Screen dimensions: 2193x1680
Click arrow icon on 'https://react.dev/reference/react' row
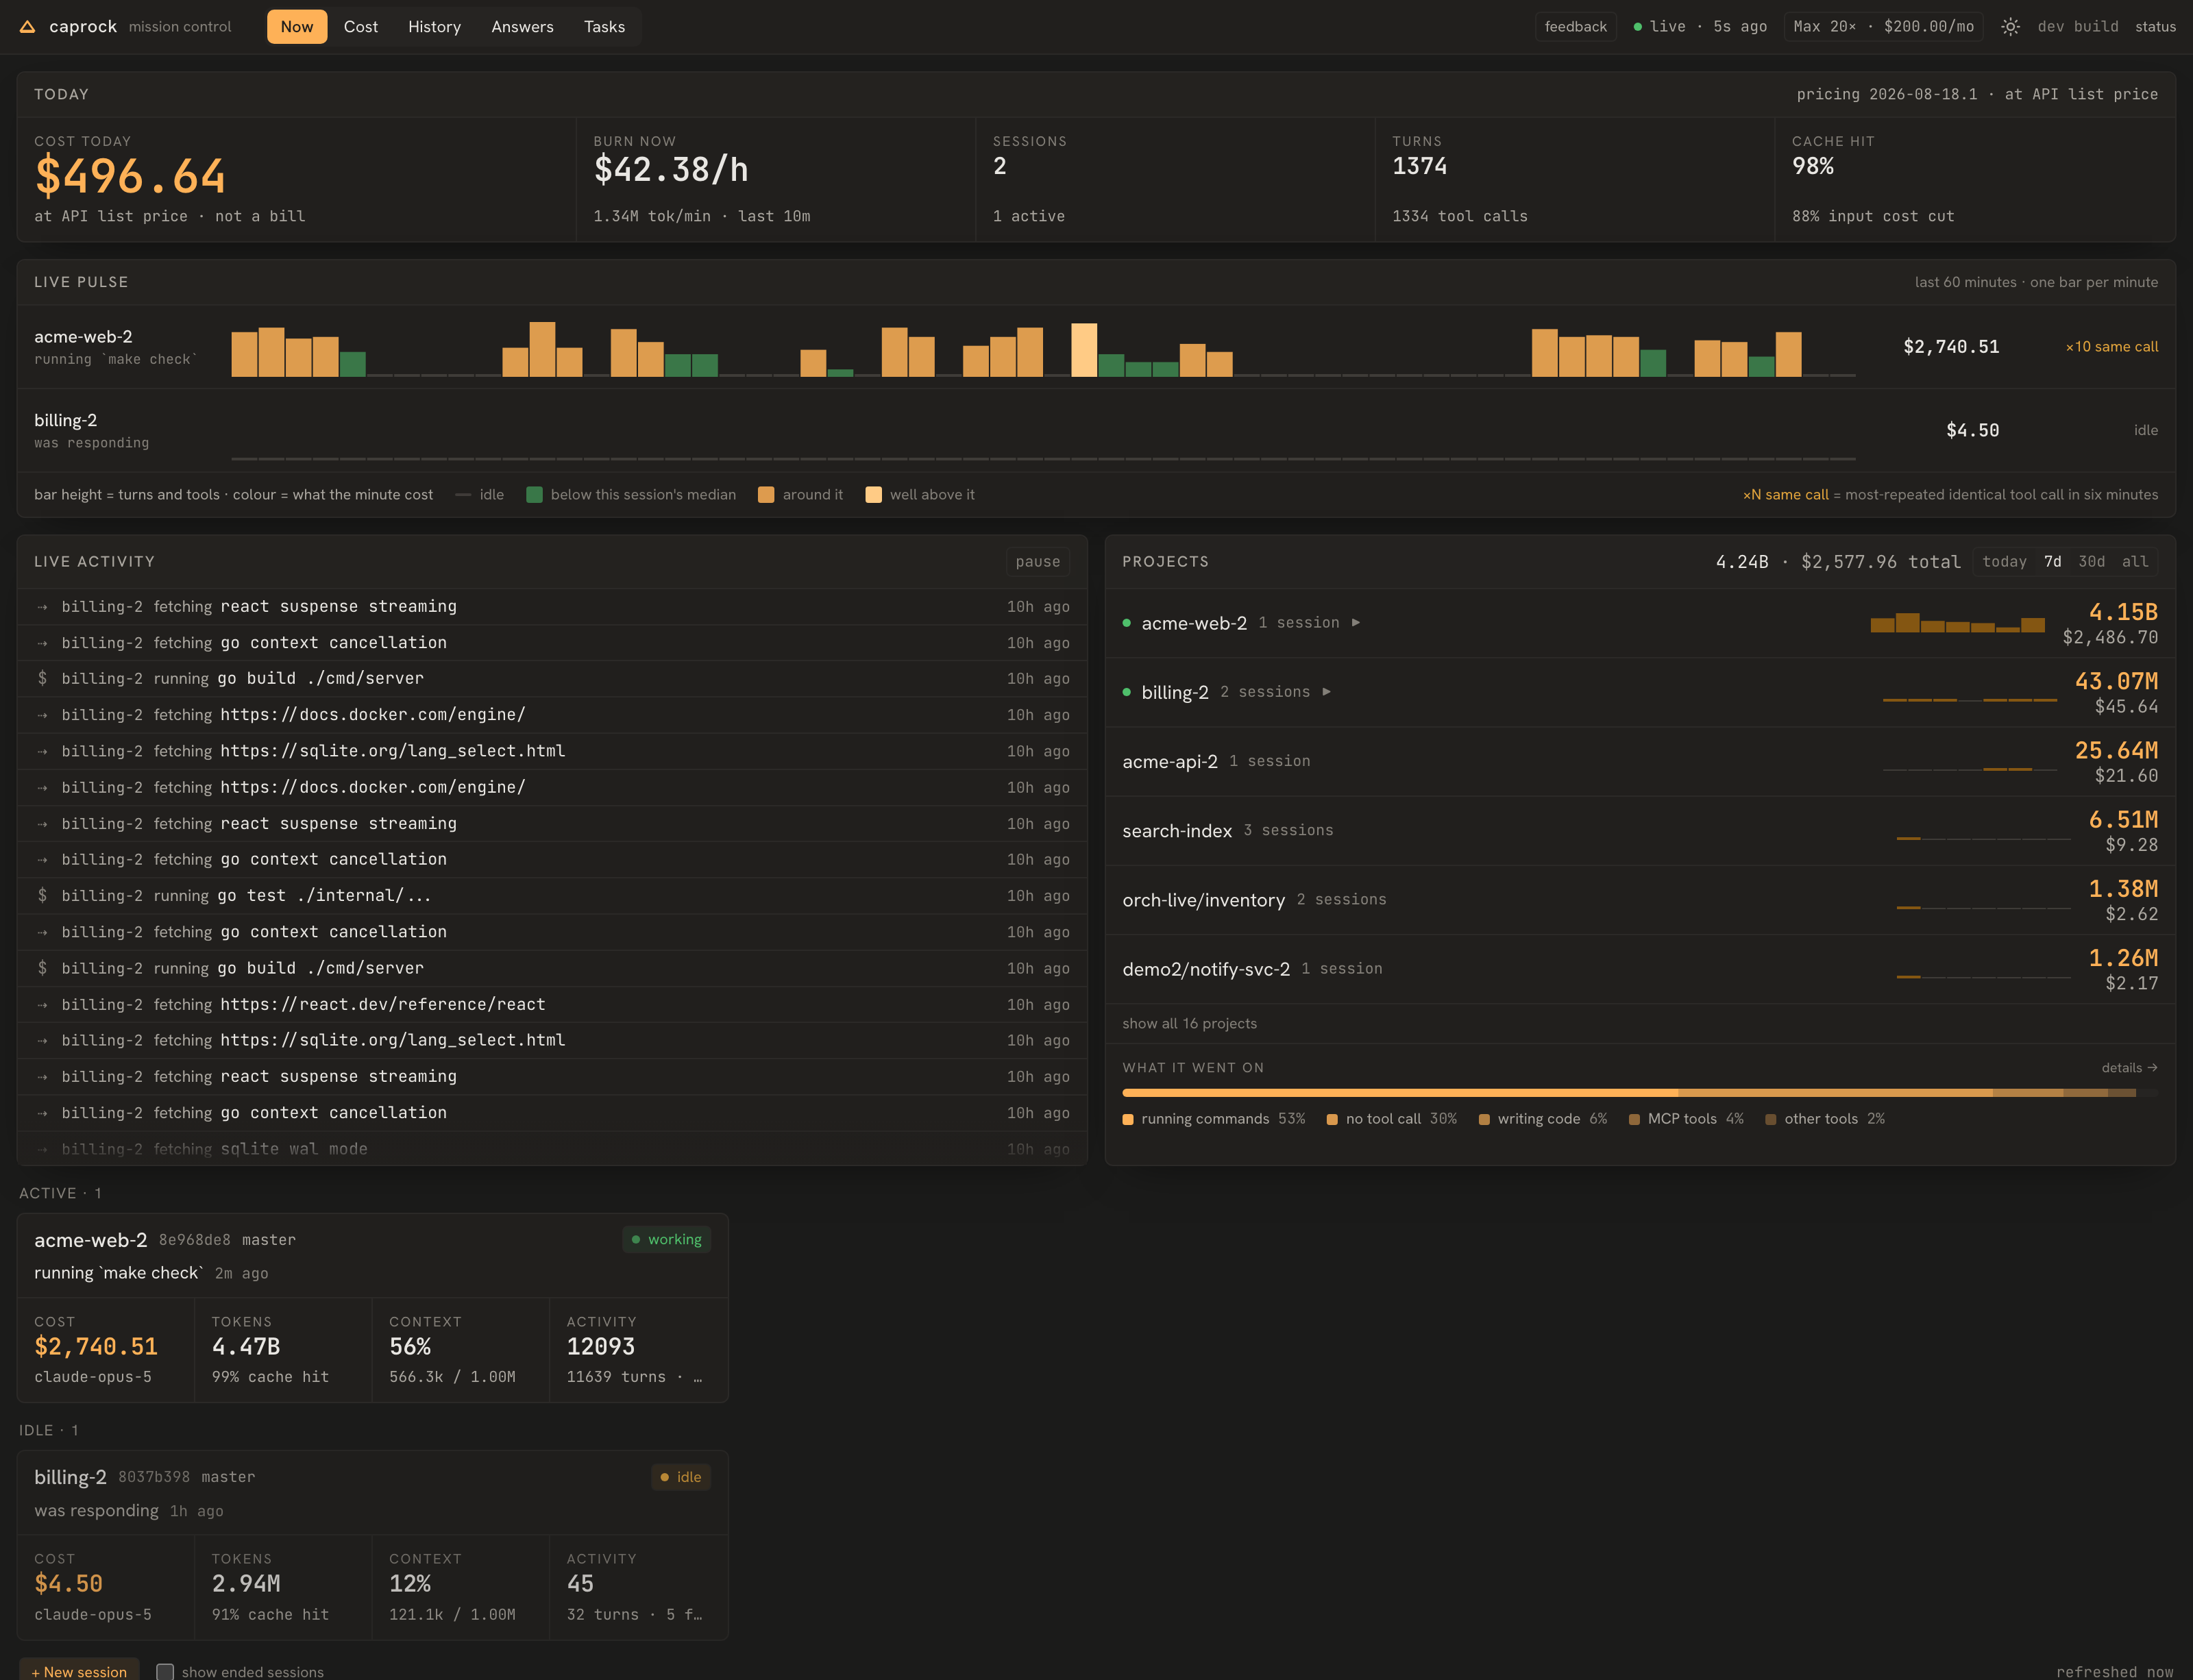42,1004
